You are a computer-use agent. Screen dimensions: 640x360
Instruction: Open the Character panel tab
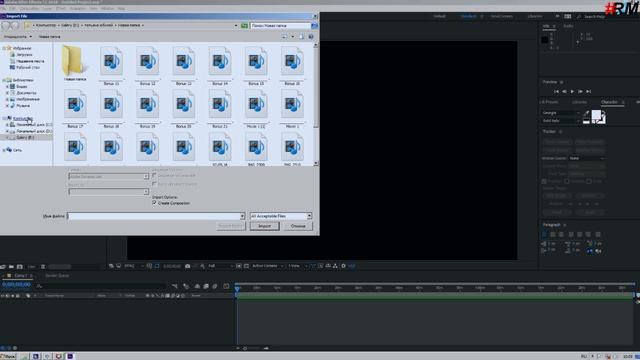[x=609, y=102]
